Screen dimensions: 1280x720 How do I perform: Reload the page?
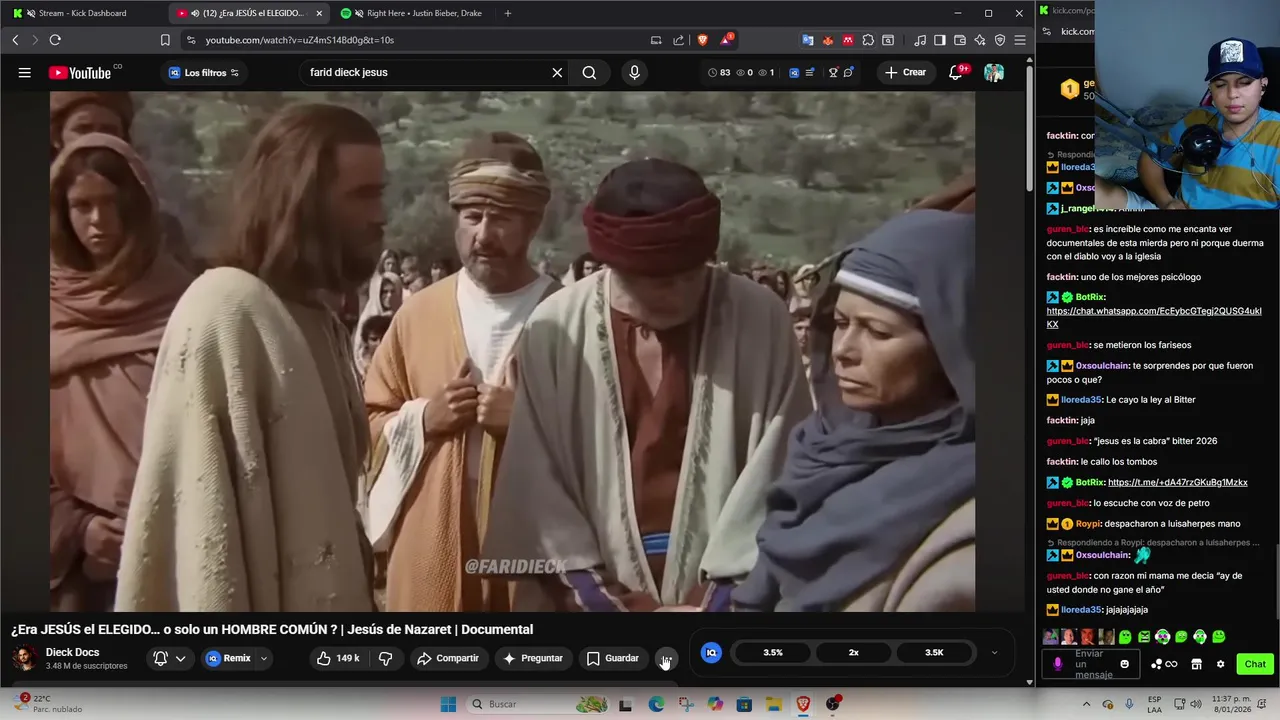point(55,40)
